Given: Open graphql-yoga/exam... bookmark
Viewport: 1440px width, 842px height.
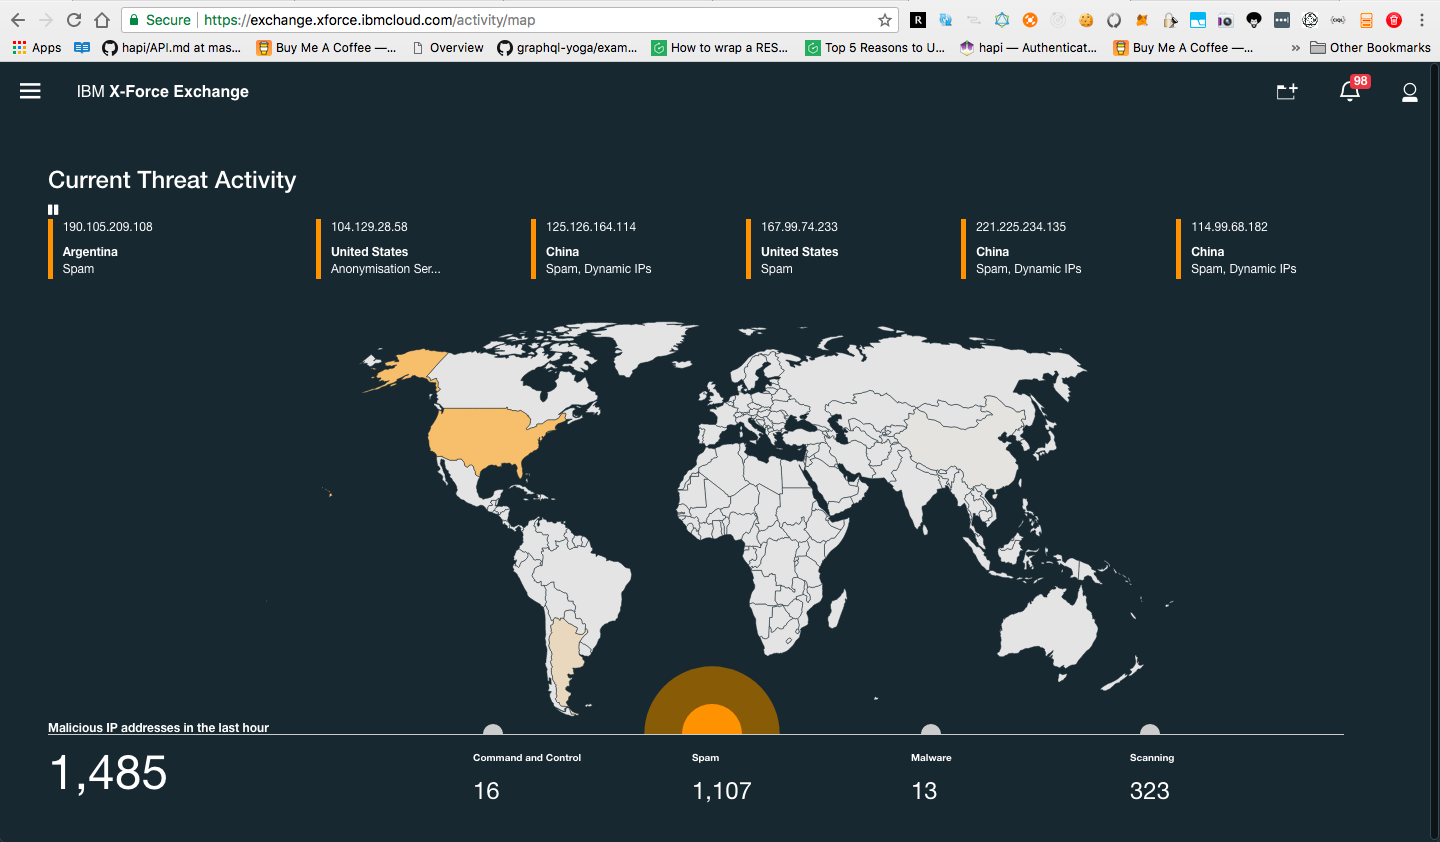Looking at the screenshot, I should pos(567,47).
